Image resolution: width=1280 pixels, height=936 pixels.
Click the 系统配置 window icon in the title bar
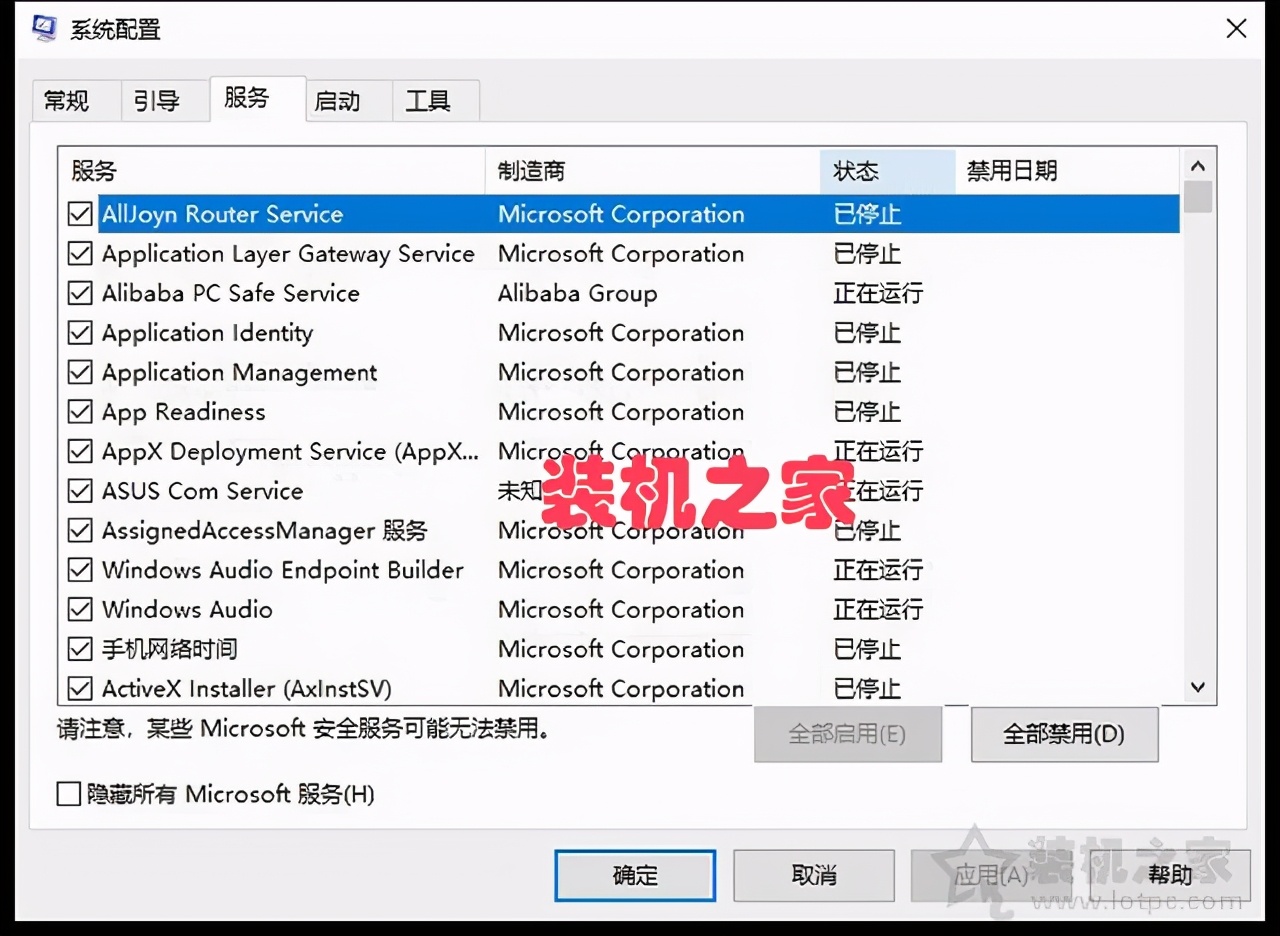tap(43, 29)
